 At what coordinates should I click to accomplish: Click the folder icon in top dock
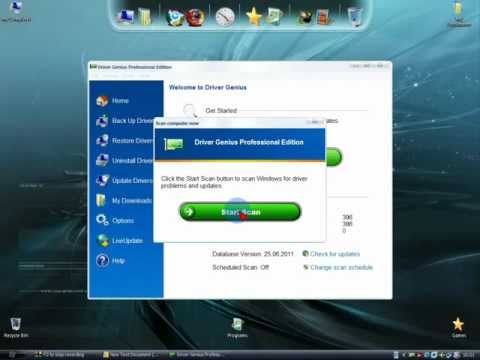pyautogui.click(x=145, y=17)
